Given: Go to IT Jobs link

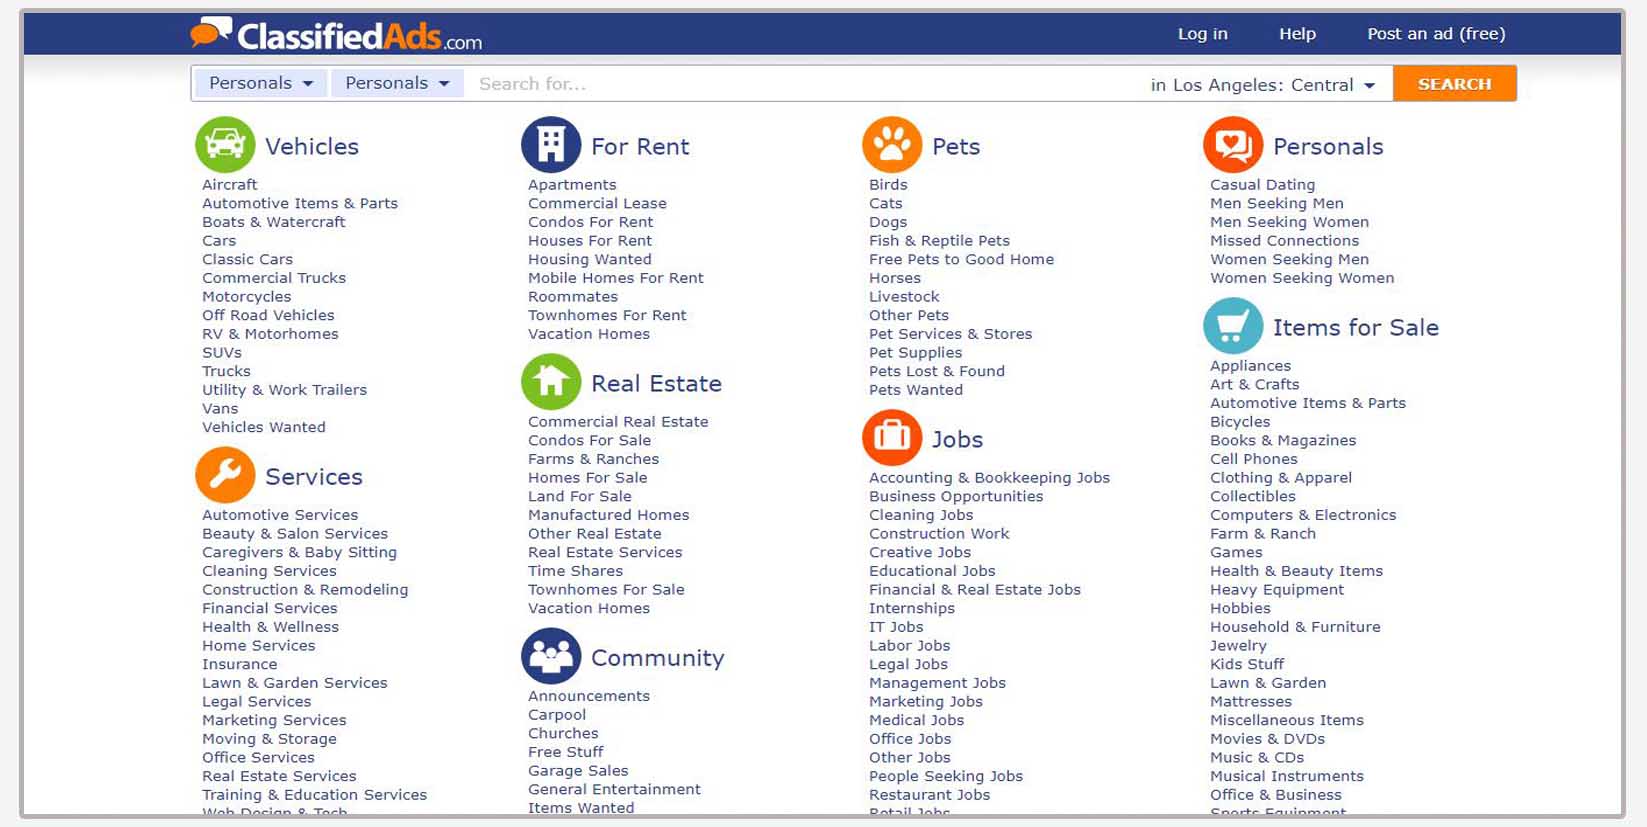Looking at the screenshot, I should pyautogui.click(x=896, y=627).
